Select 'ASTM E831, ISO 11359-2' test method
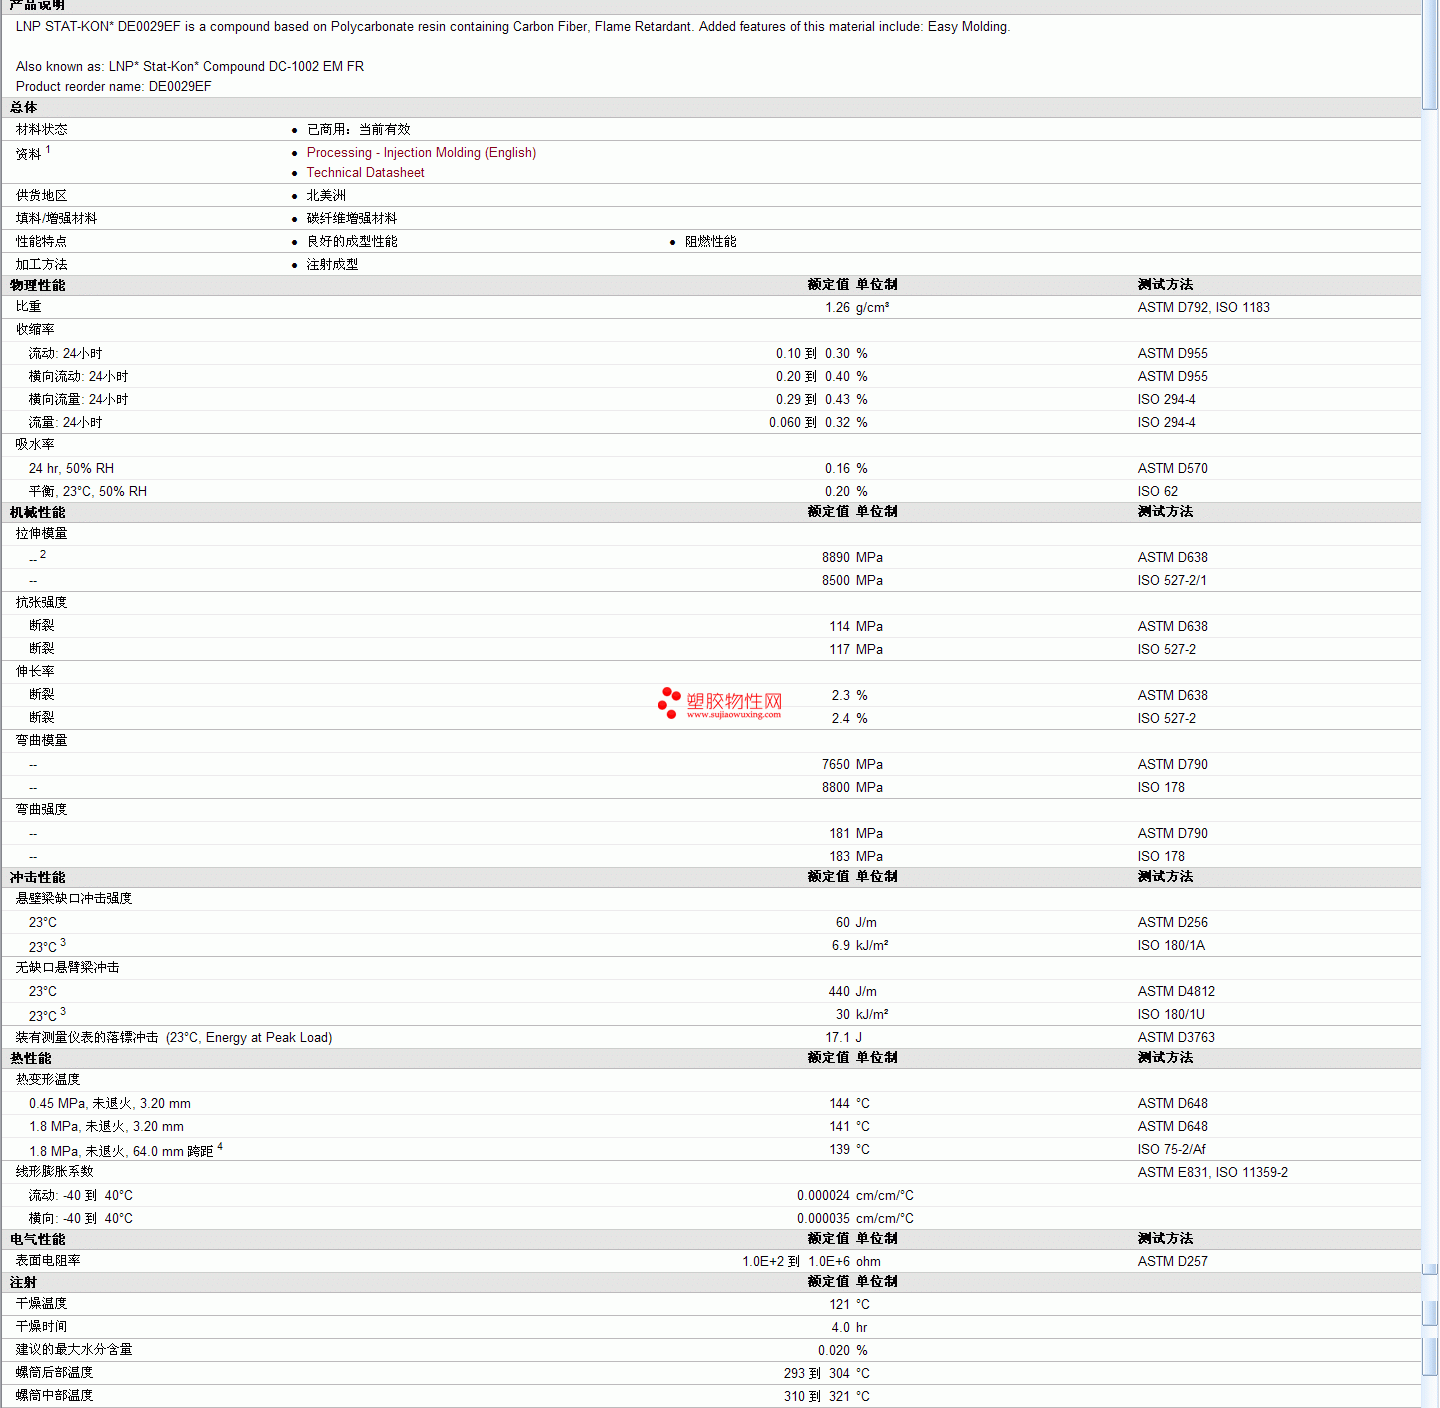This screenshot has height=1408, width=1440. click(x=1213, y=1173)
